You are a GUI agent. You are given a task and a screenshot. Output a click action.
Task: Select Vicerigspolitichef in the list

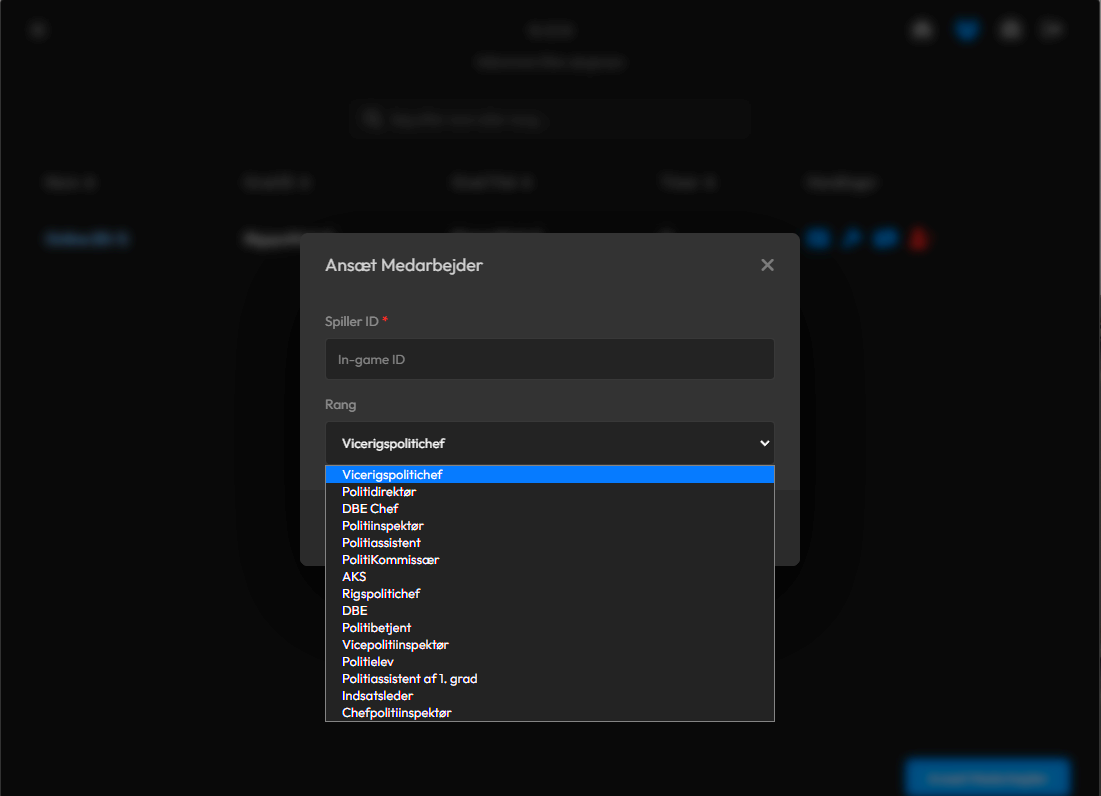550,475
